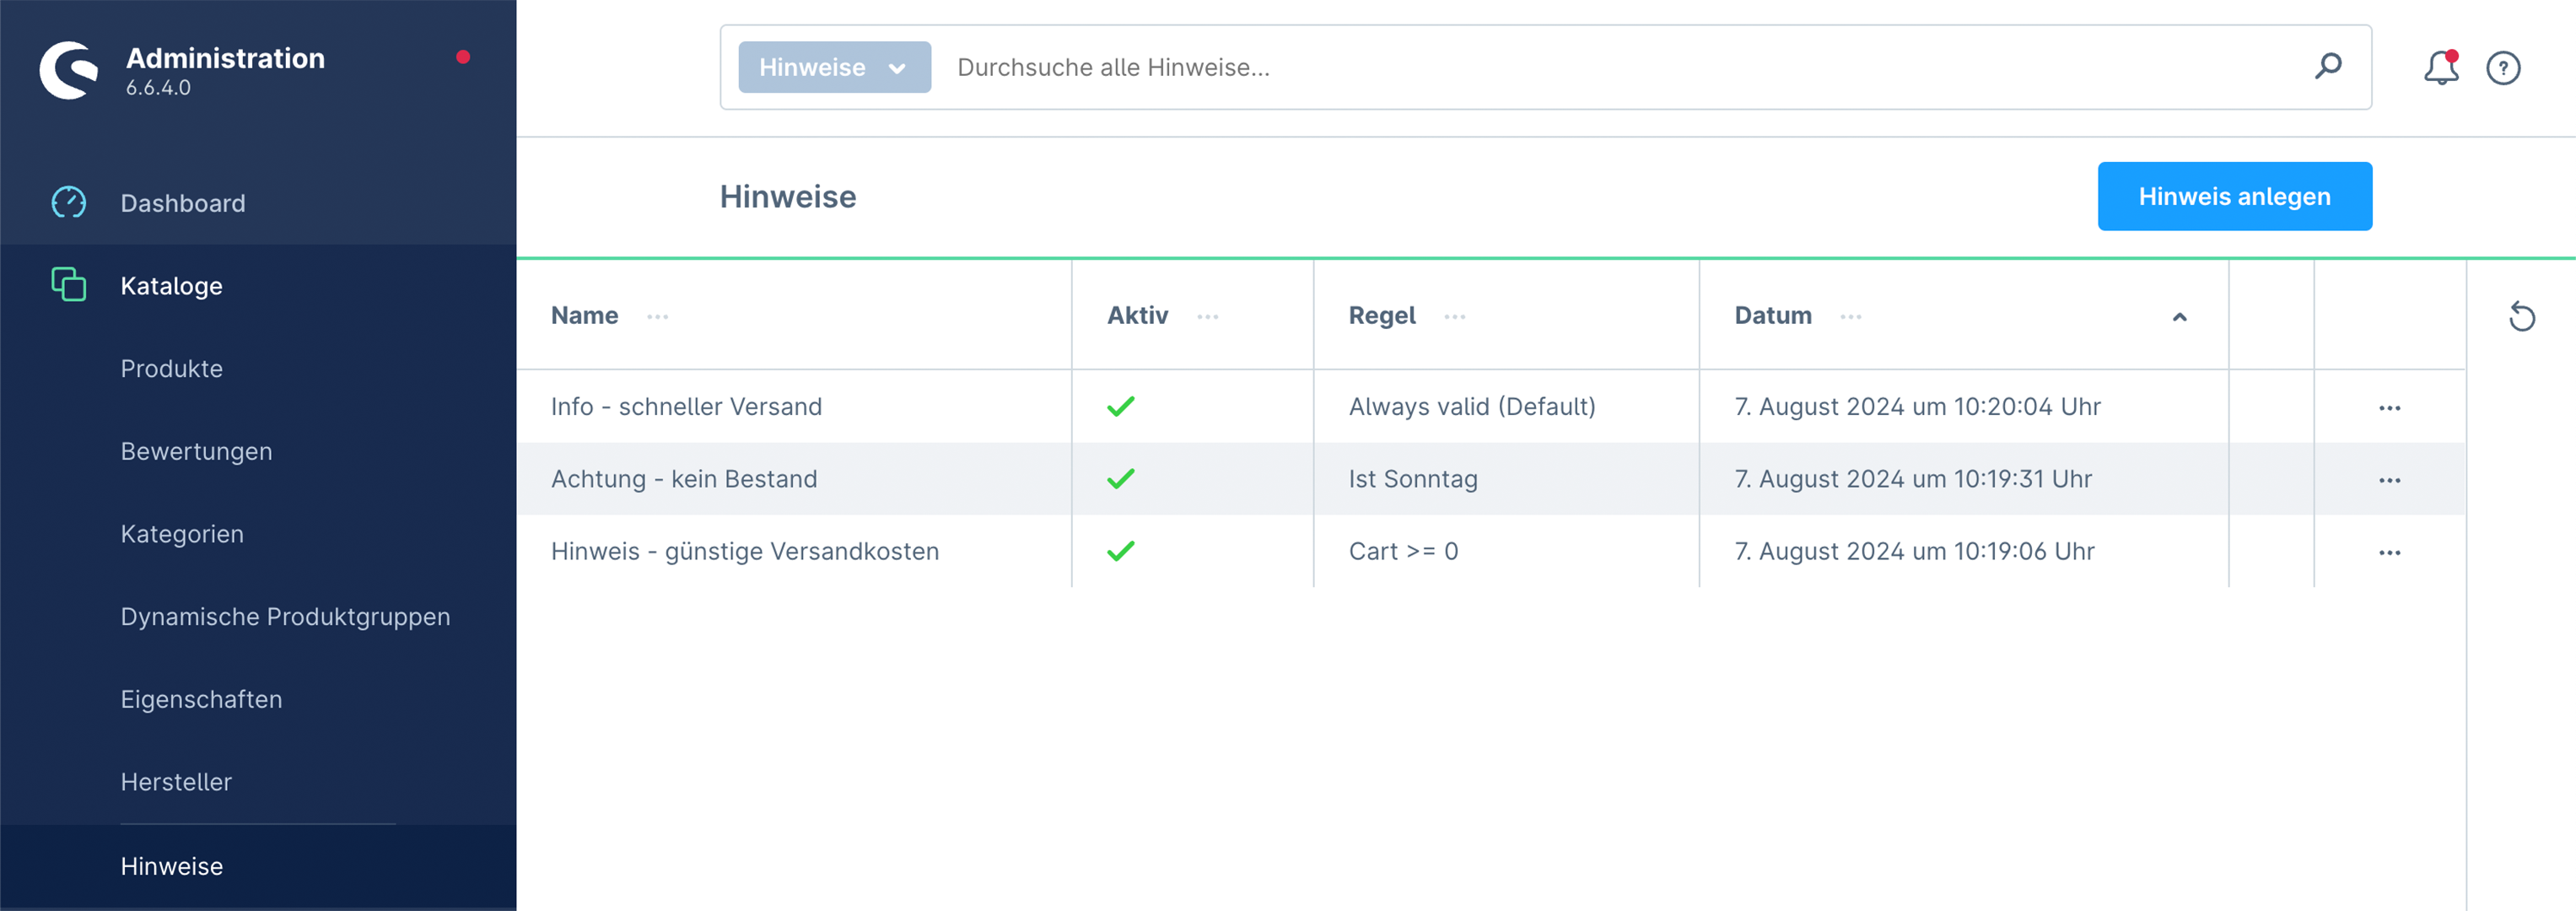Screen dimensions: 2576x911
Task: Click Hinweis anlegen button
Action: point(2234,196)
